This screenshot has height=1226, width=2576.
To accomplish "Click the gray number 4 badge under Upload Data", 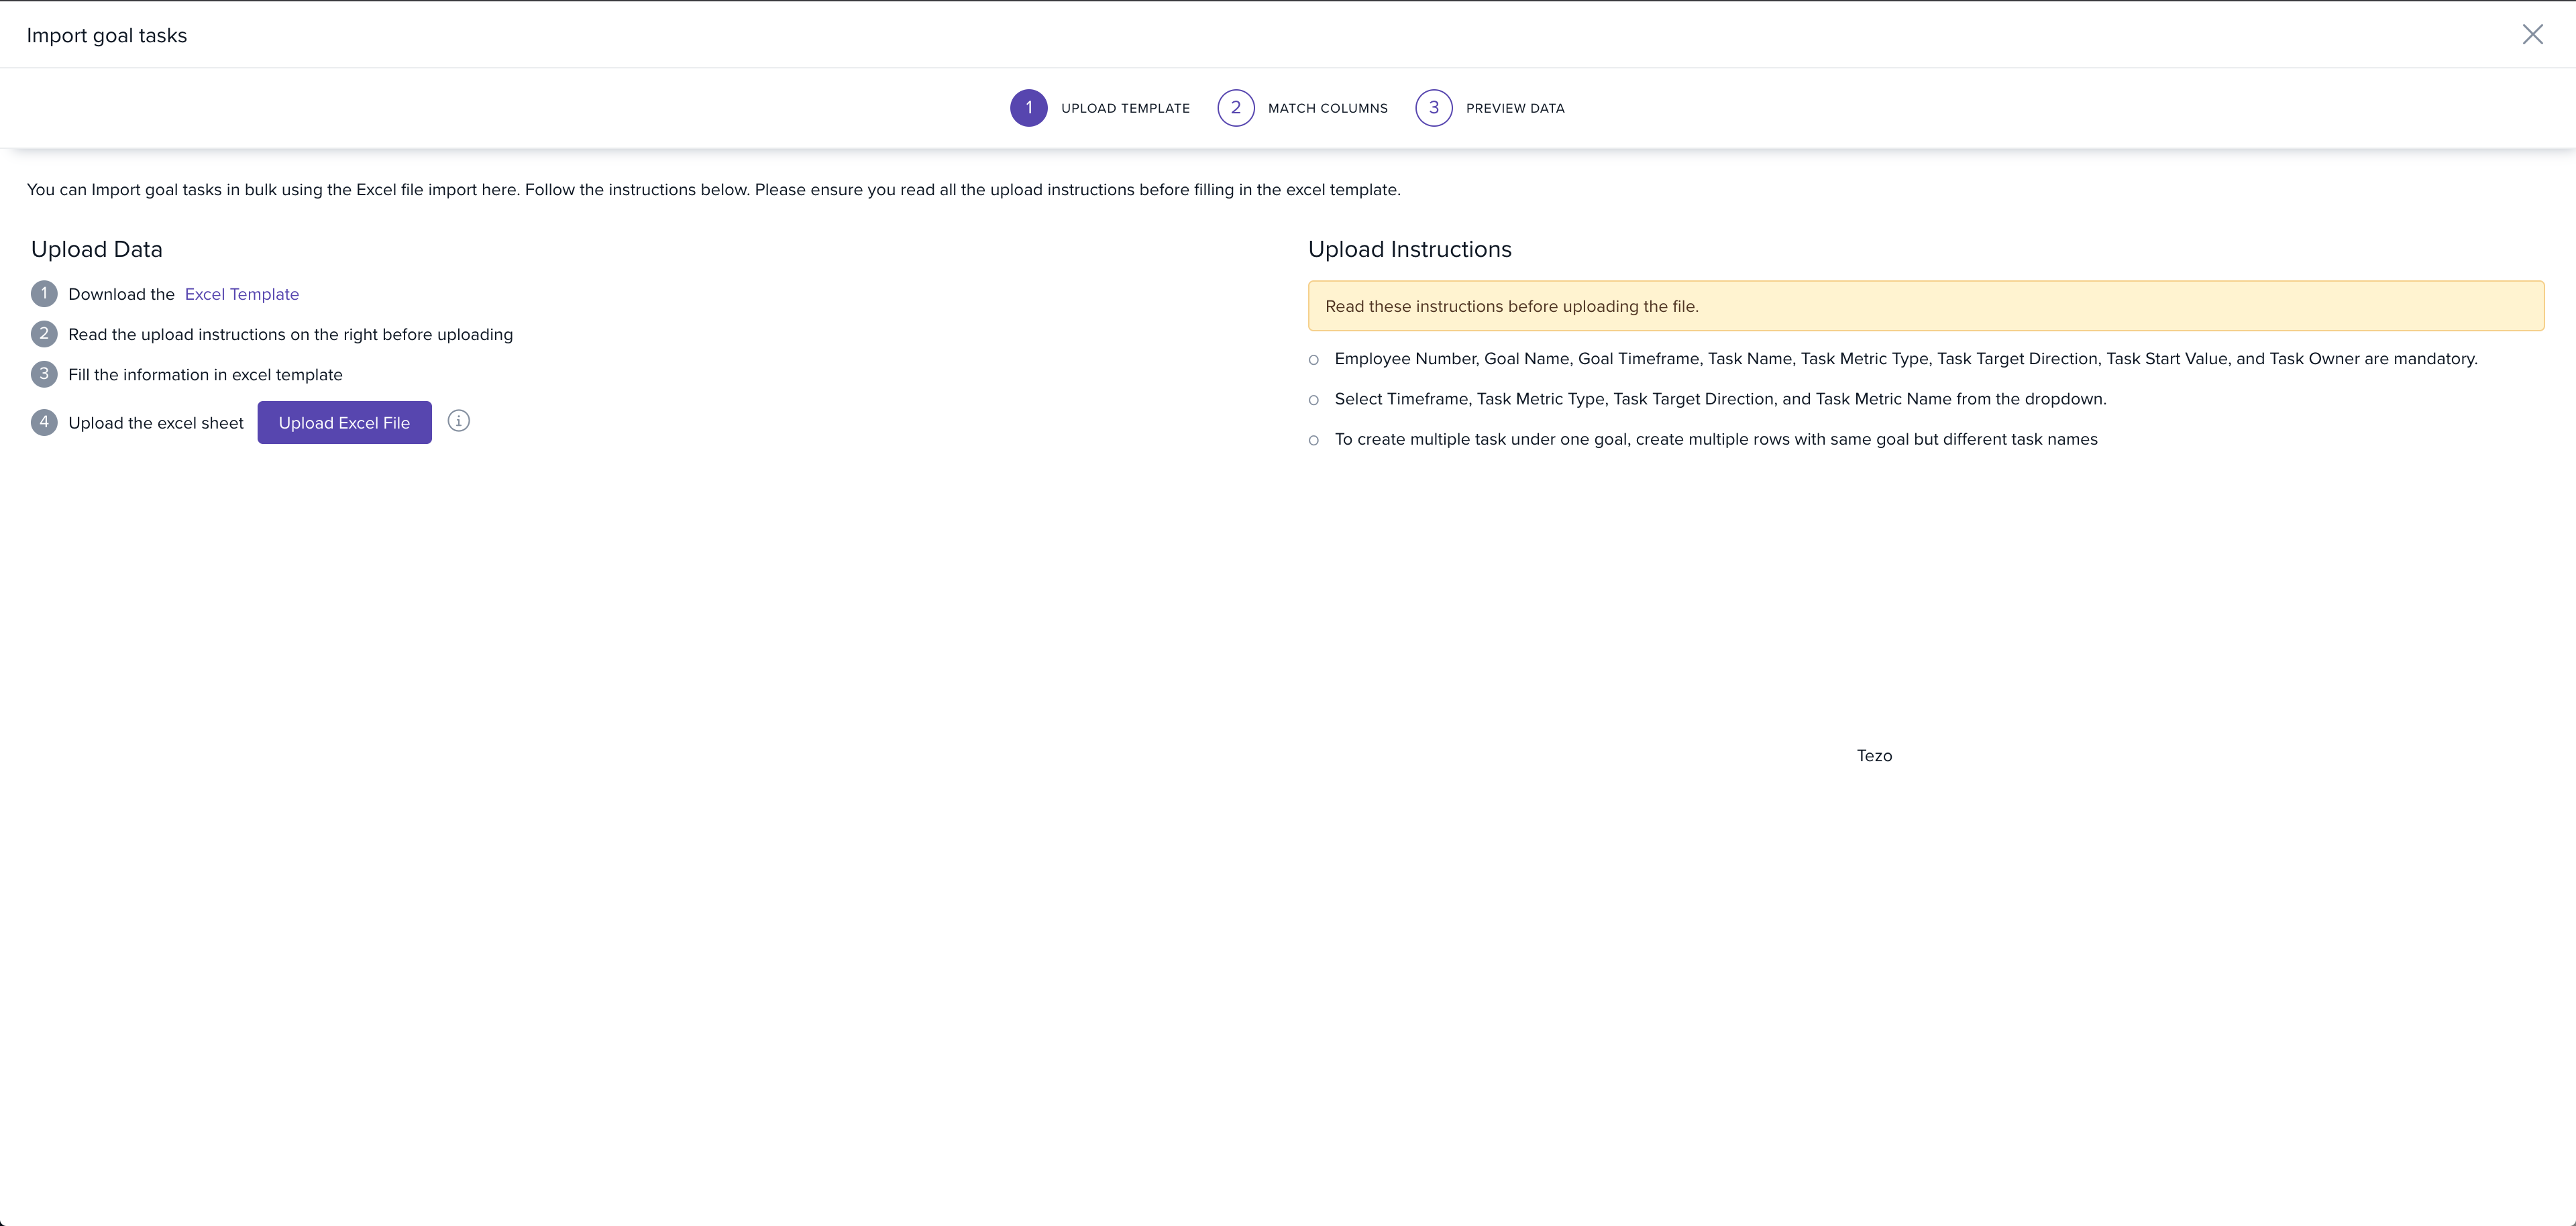I will pyautogui.click(x=44, y=422).
